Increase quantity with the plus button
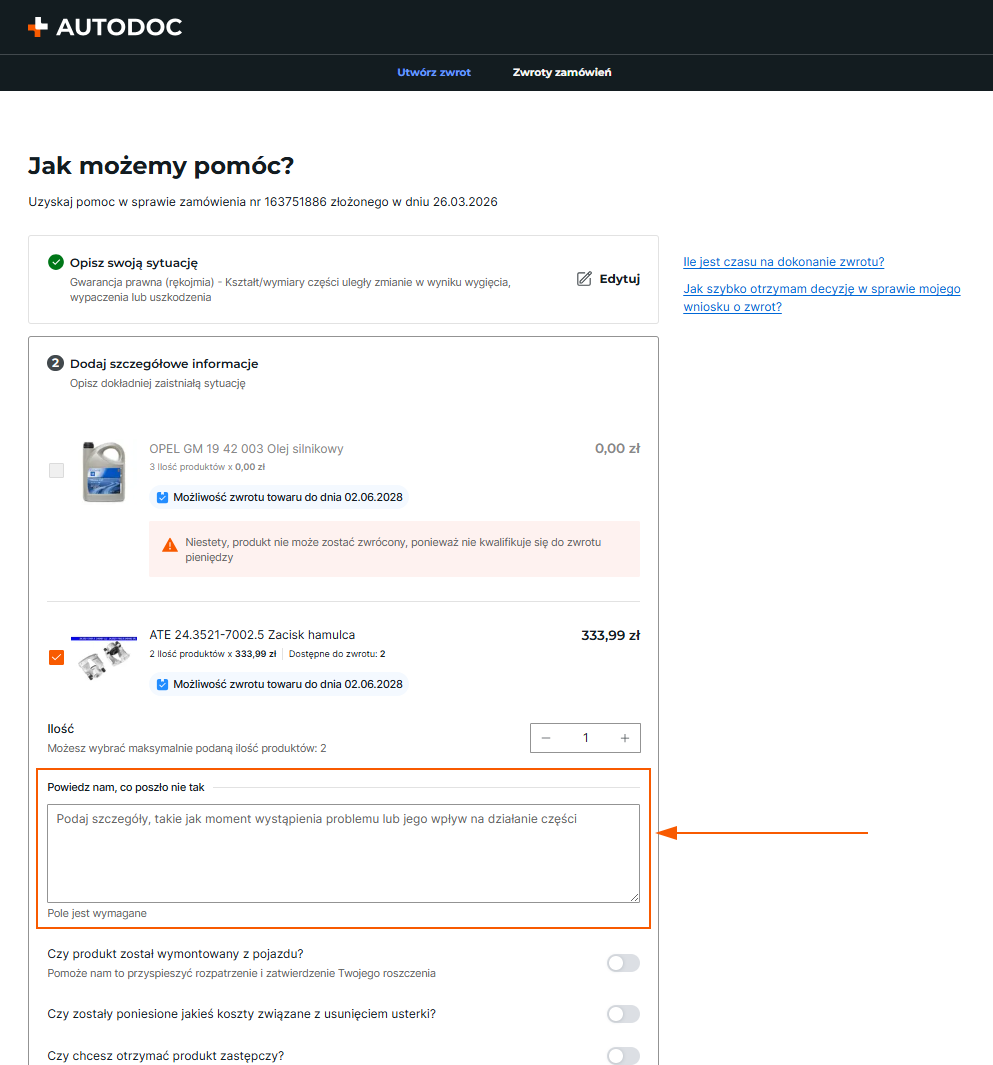Screen dimensions: 993x1065 click(x=625, y=738)
